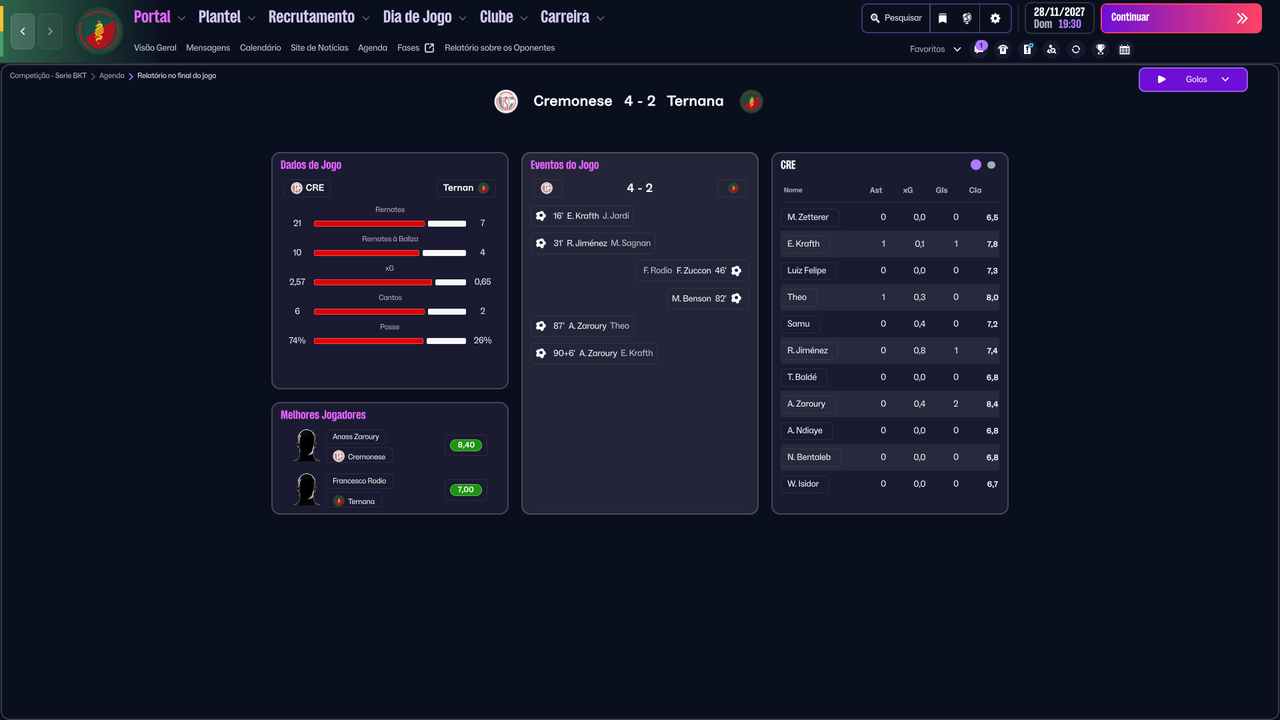Select Luiz Felipe in the player table
The image size is (1280, 720).
click(x=808, y=270)
